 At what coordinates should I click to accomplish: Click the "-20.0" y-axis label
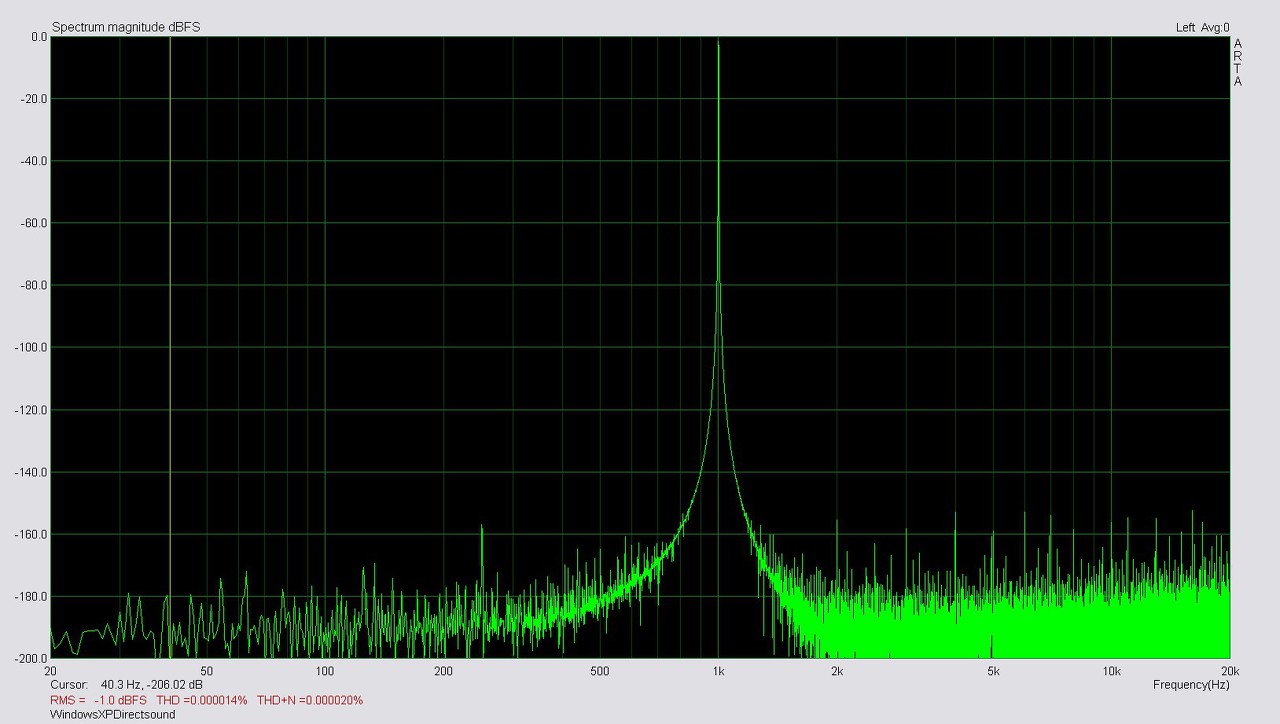coord(35,99)
